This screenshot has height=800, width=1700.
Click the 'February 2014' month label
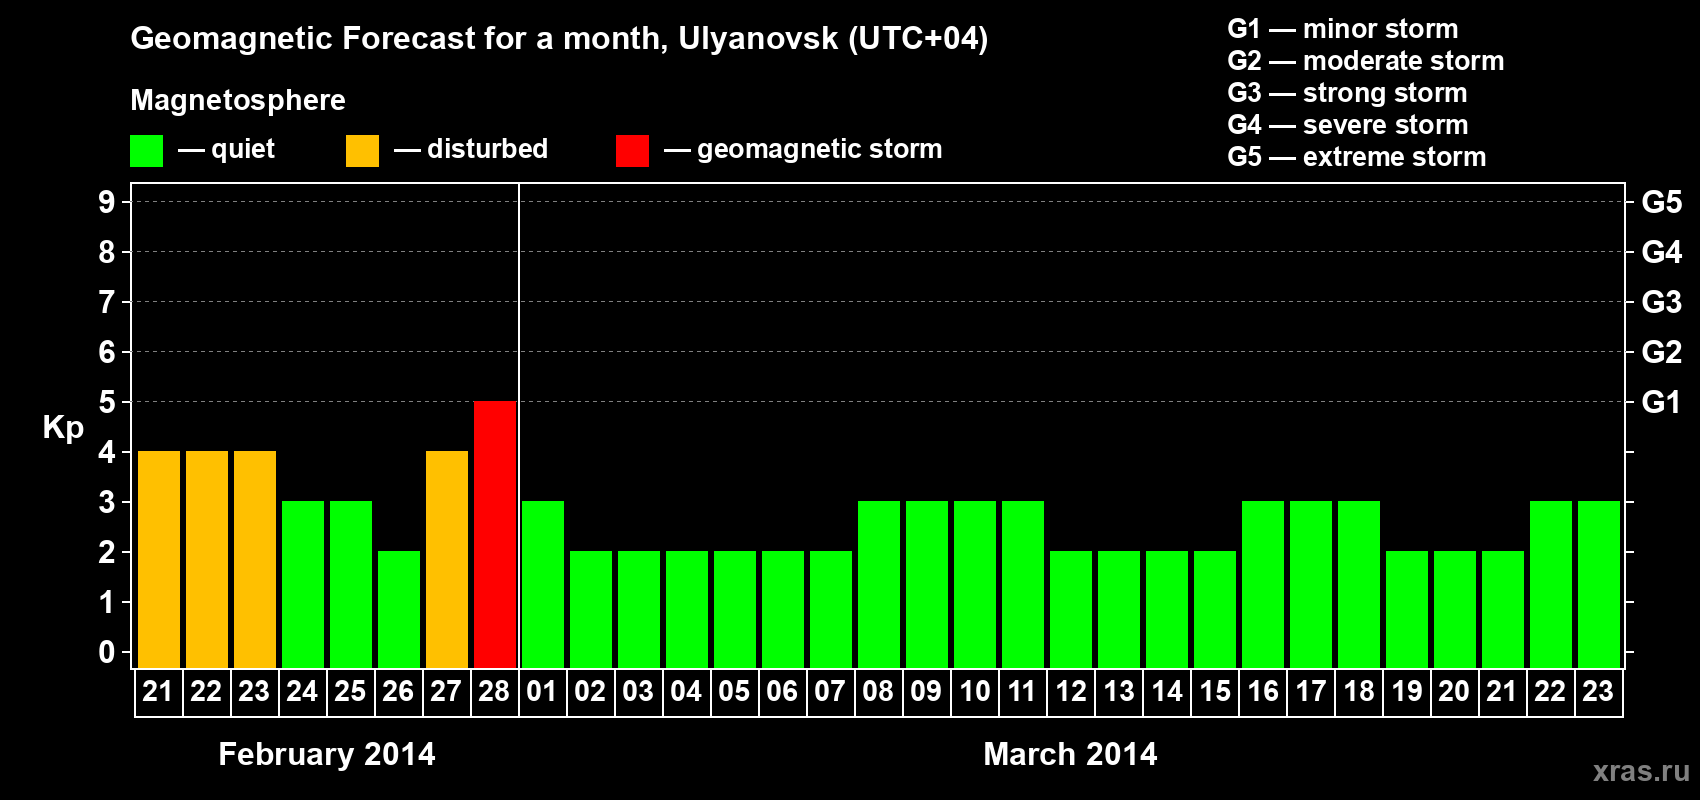point(327,754)
